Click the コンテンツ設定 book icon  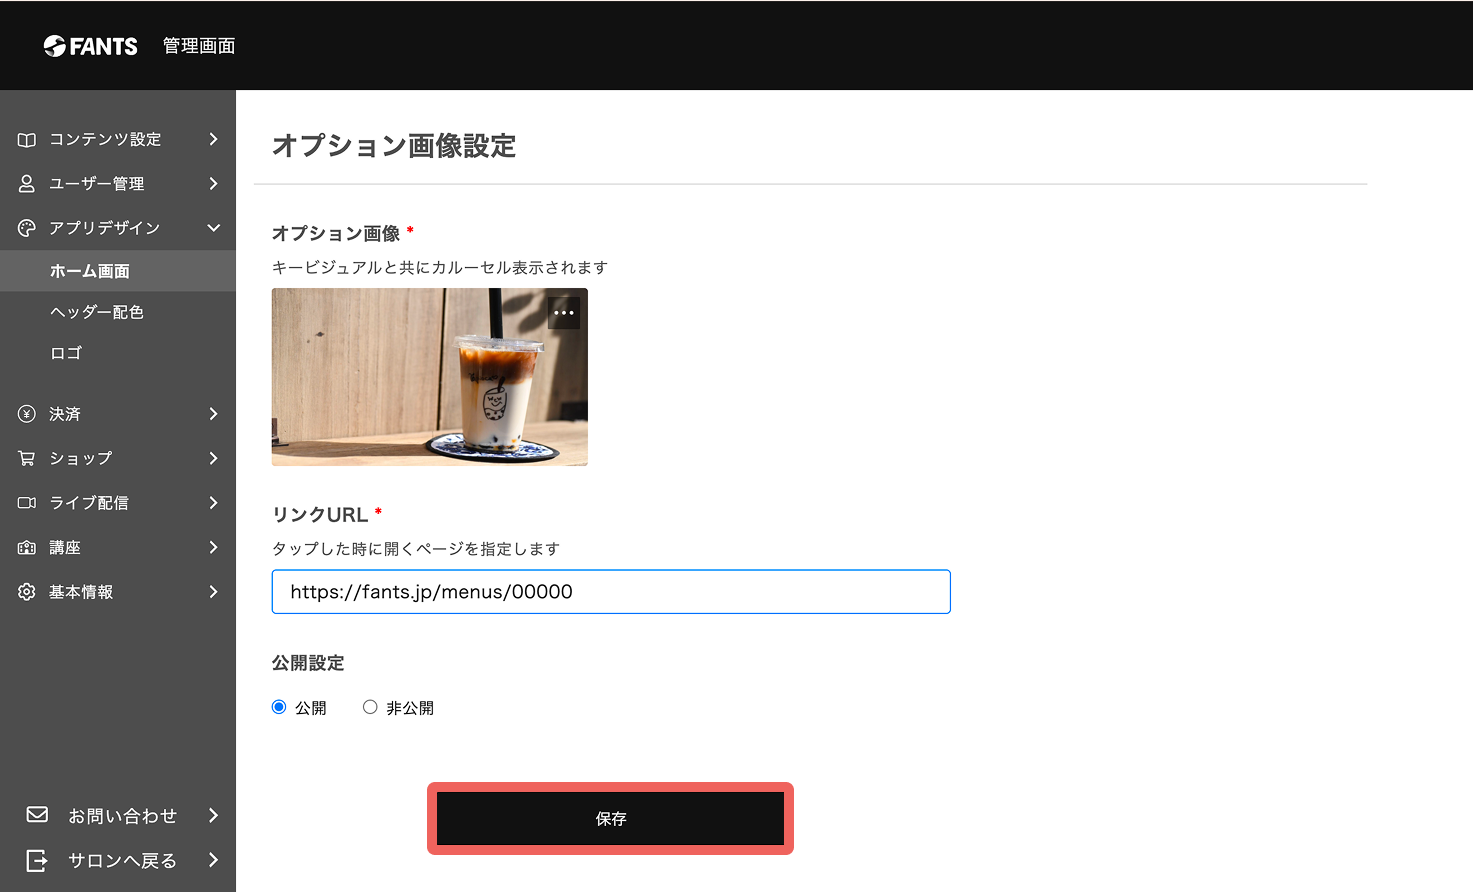click(x=27, y=140)
